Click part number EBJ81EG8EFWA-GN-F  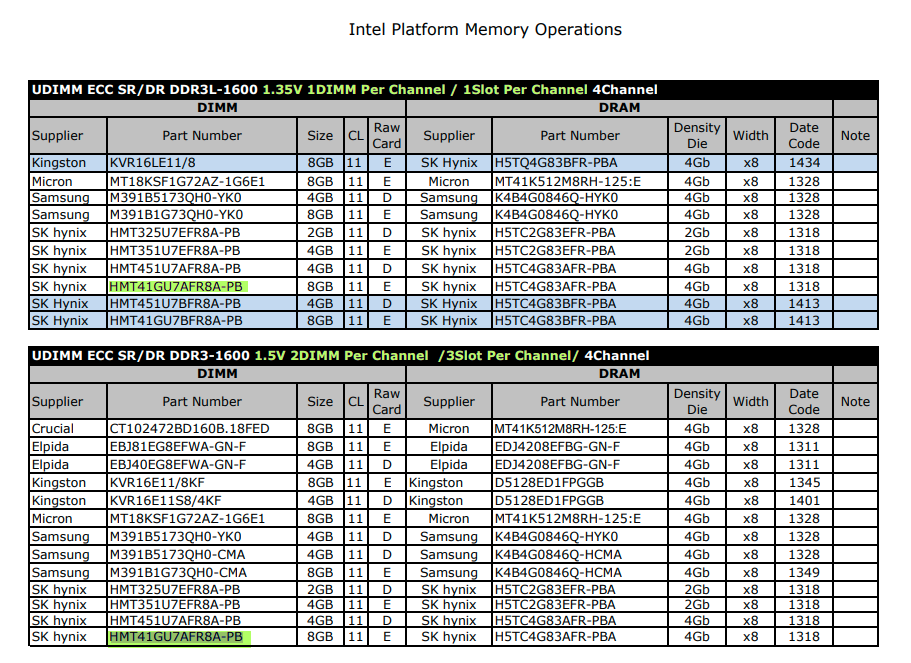point(178,447)
